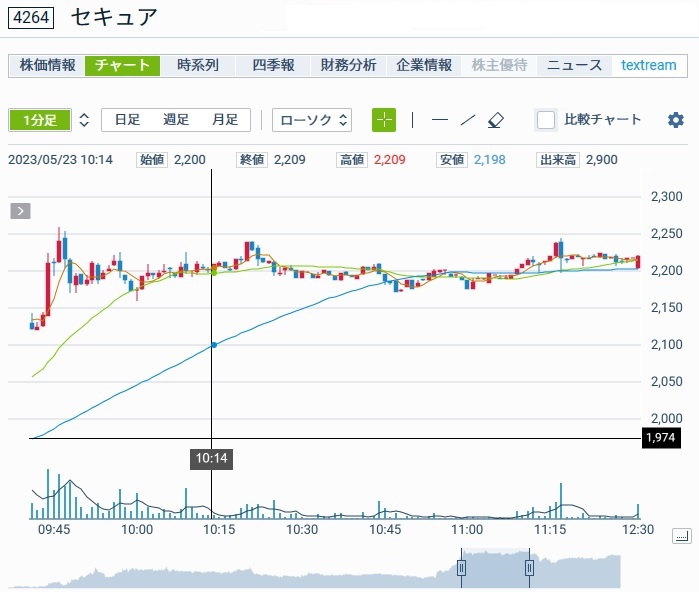The image size is (699, 592).
Task: Select the crosshair cursor tool
Action: coord(384,120)
